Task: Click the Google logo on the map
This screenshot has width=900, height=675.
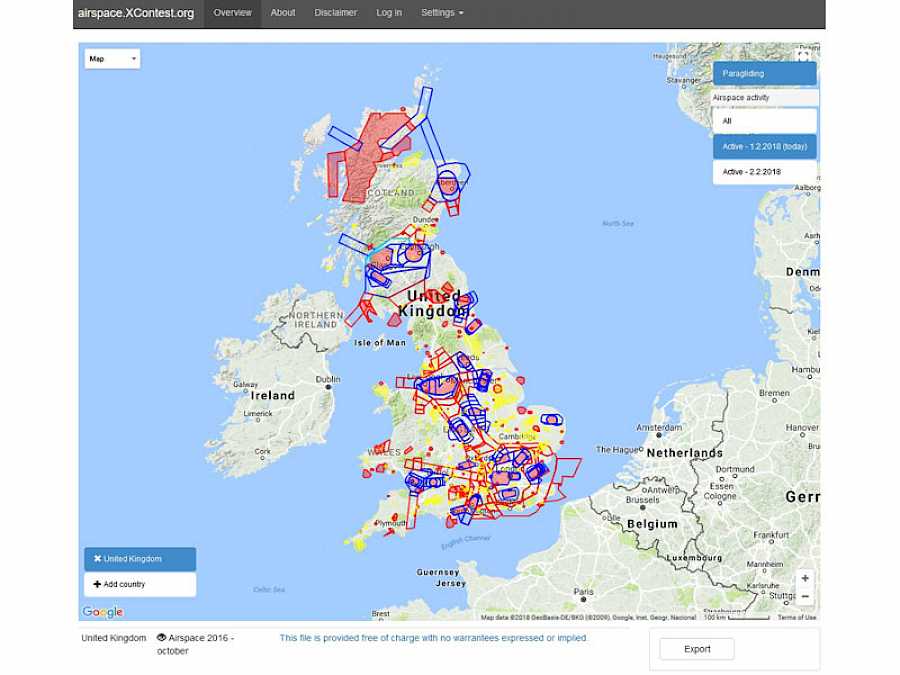Action: pos(102,612)
